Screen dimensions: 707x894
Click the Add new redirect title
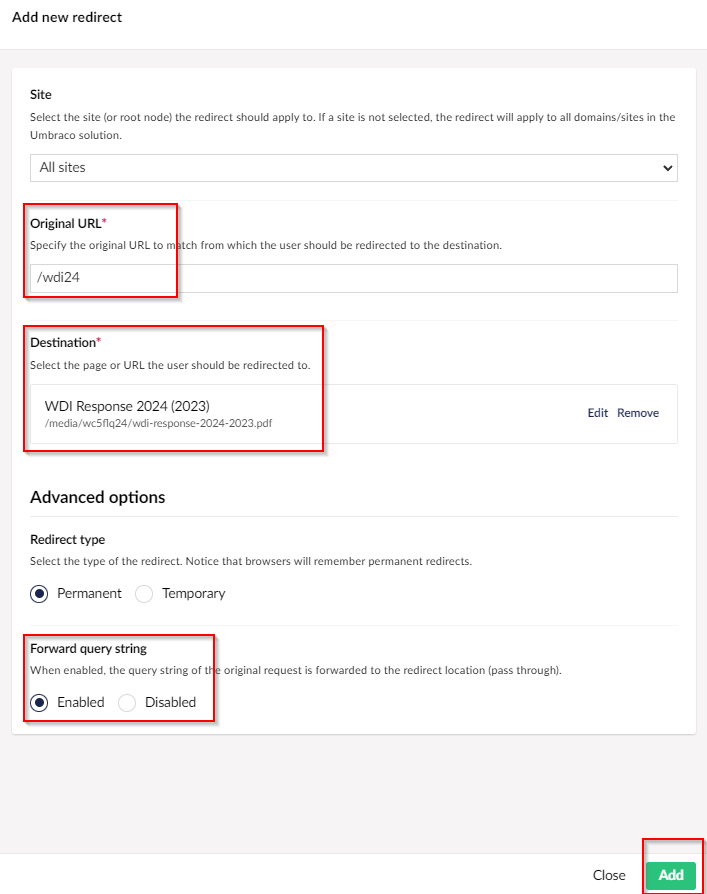[x=67, y=17]
